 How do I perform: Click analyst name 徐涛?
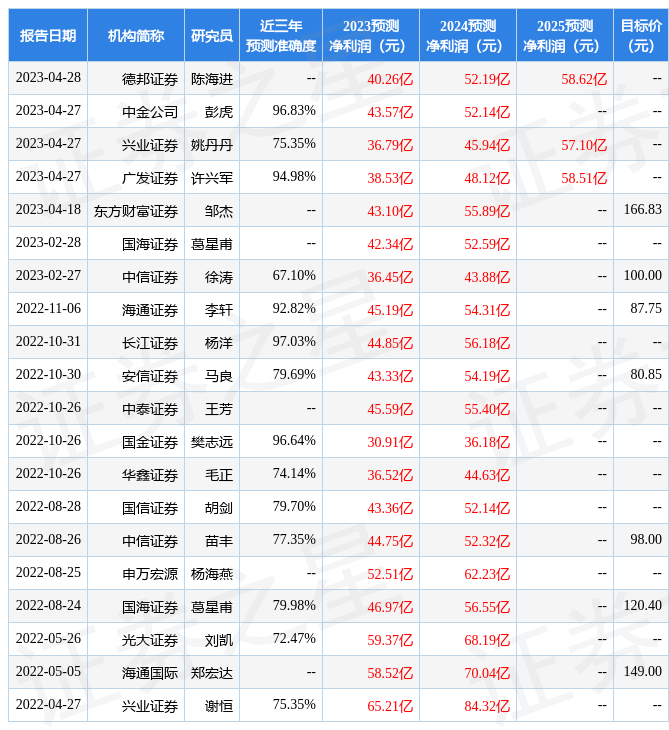pyautogui.click(x=219, y=277)
